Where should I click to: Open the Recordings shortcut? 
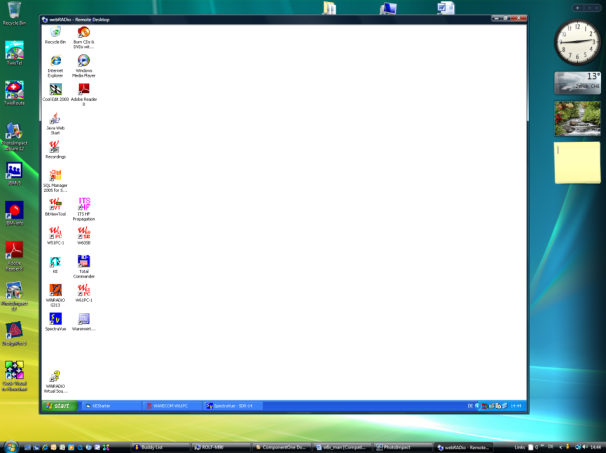pos(55,147)
